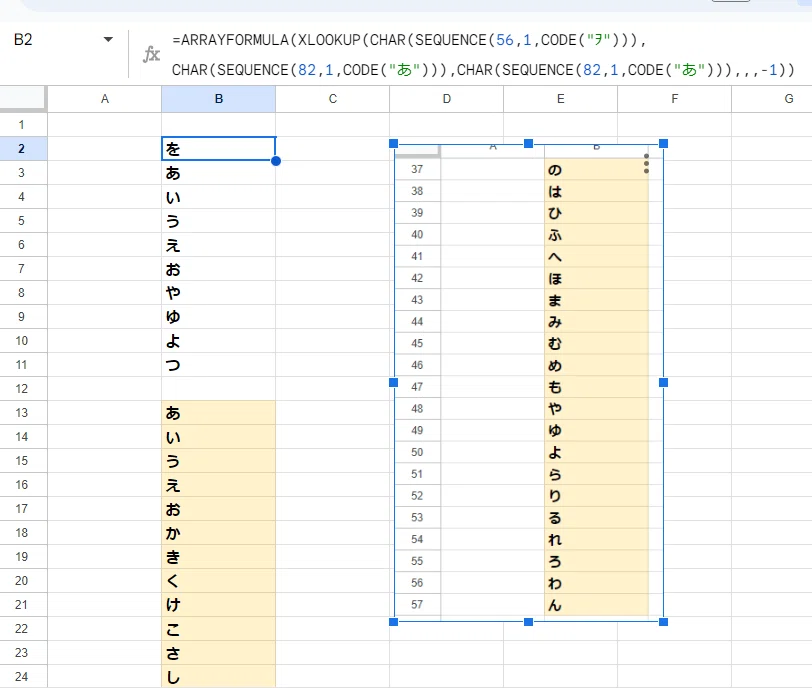The image size is (812, 688).
Task: Click の in the embedded image row 37
Action: click(555, 170)
